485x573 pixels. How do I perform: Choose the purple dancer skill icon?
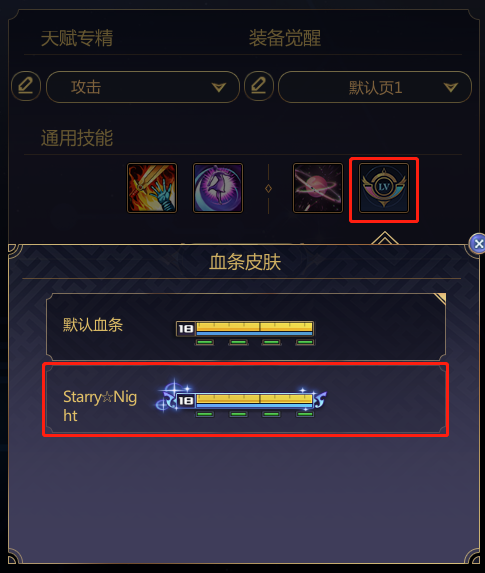point(218,188)
